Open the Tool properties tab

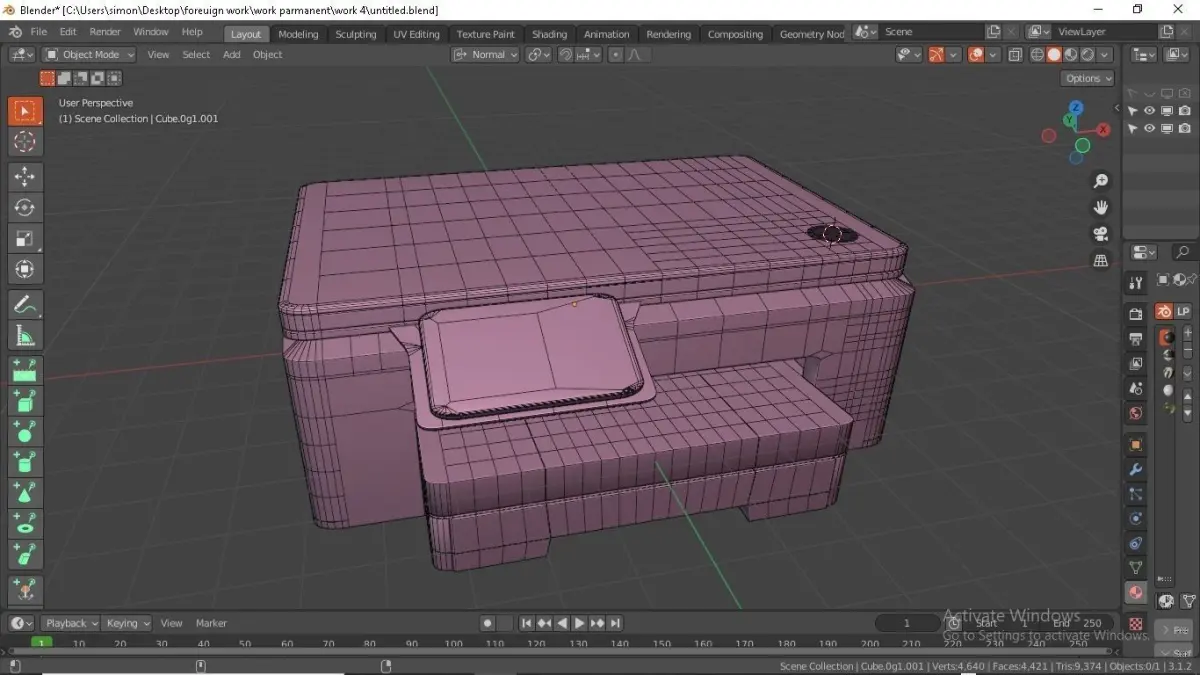(1136, 283)
